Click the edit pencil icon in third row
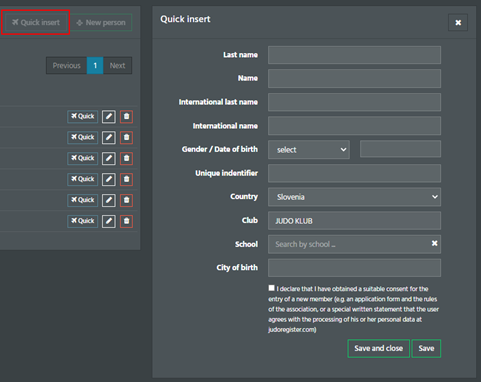The width and height of the screenshot is (481, 382). (x=109, y=158)
